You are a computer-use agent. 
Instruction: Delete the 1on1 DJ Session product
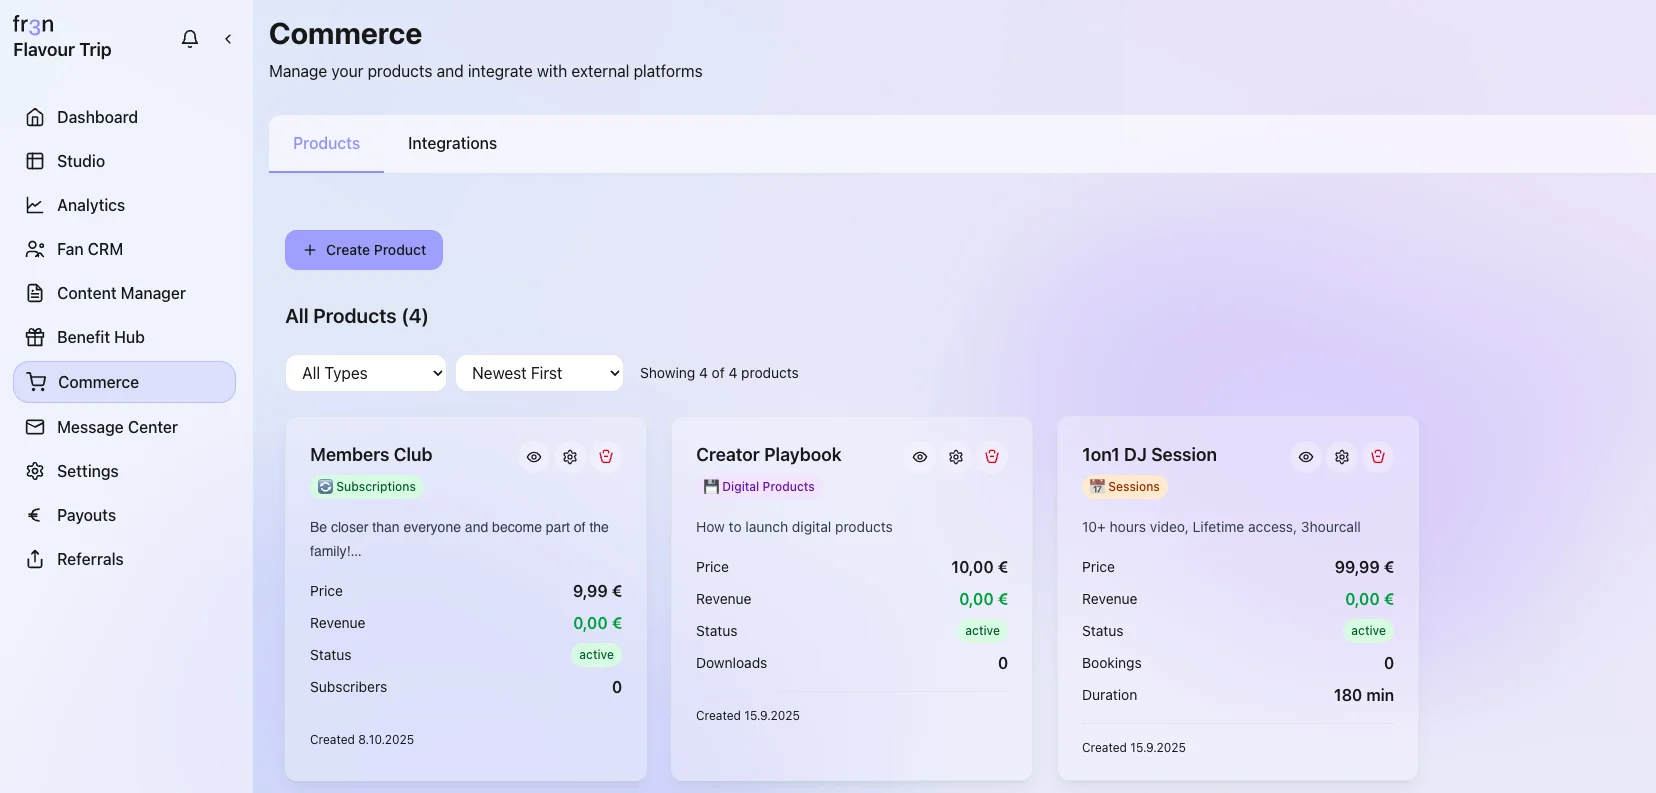click(x=1378, y=457)
